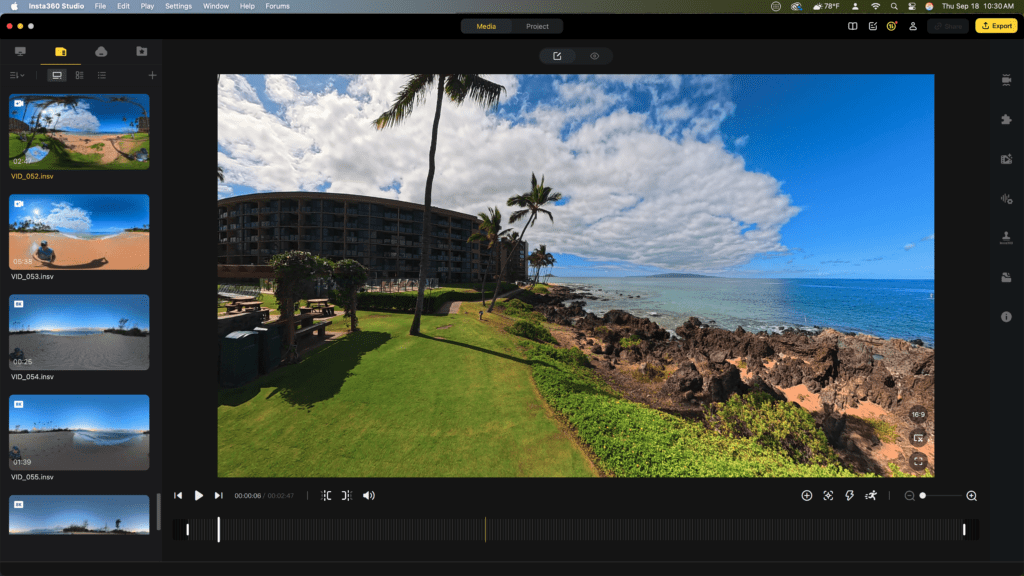Open the 16:9 aspect ratio selector
Screen dimensions: 1024x576
tap(918, 414)
